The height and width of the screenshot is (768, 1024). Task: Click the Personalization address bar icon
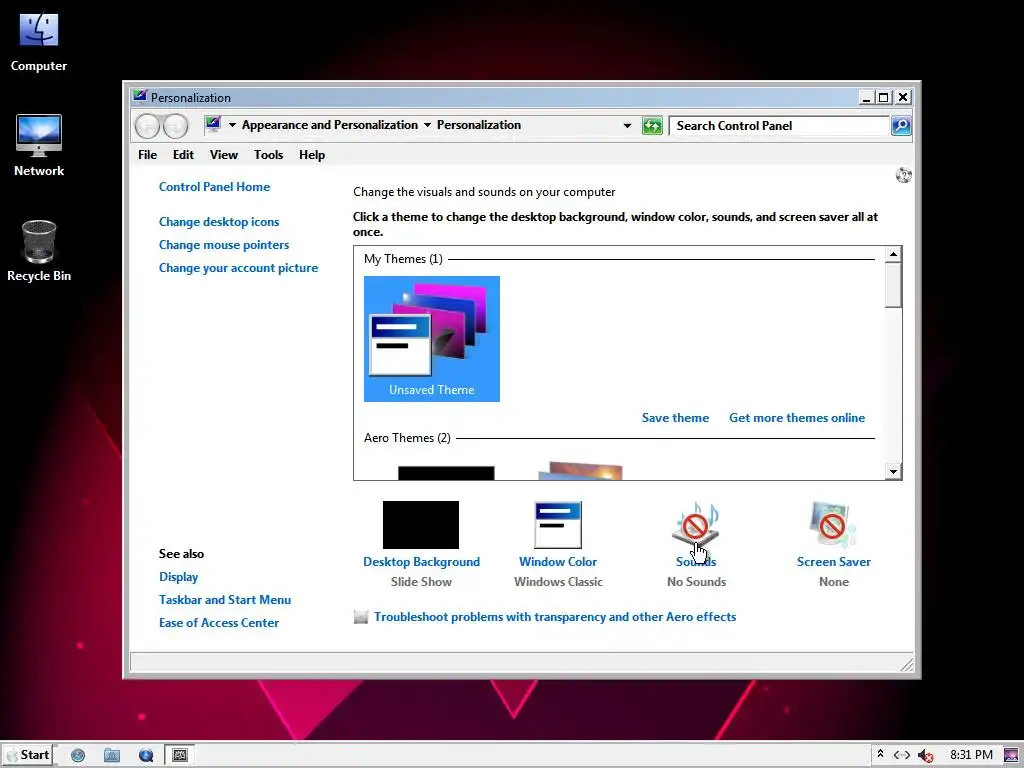(213, 124)
